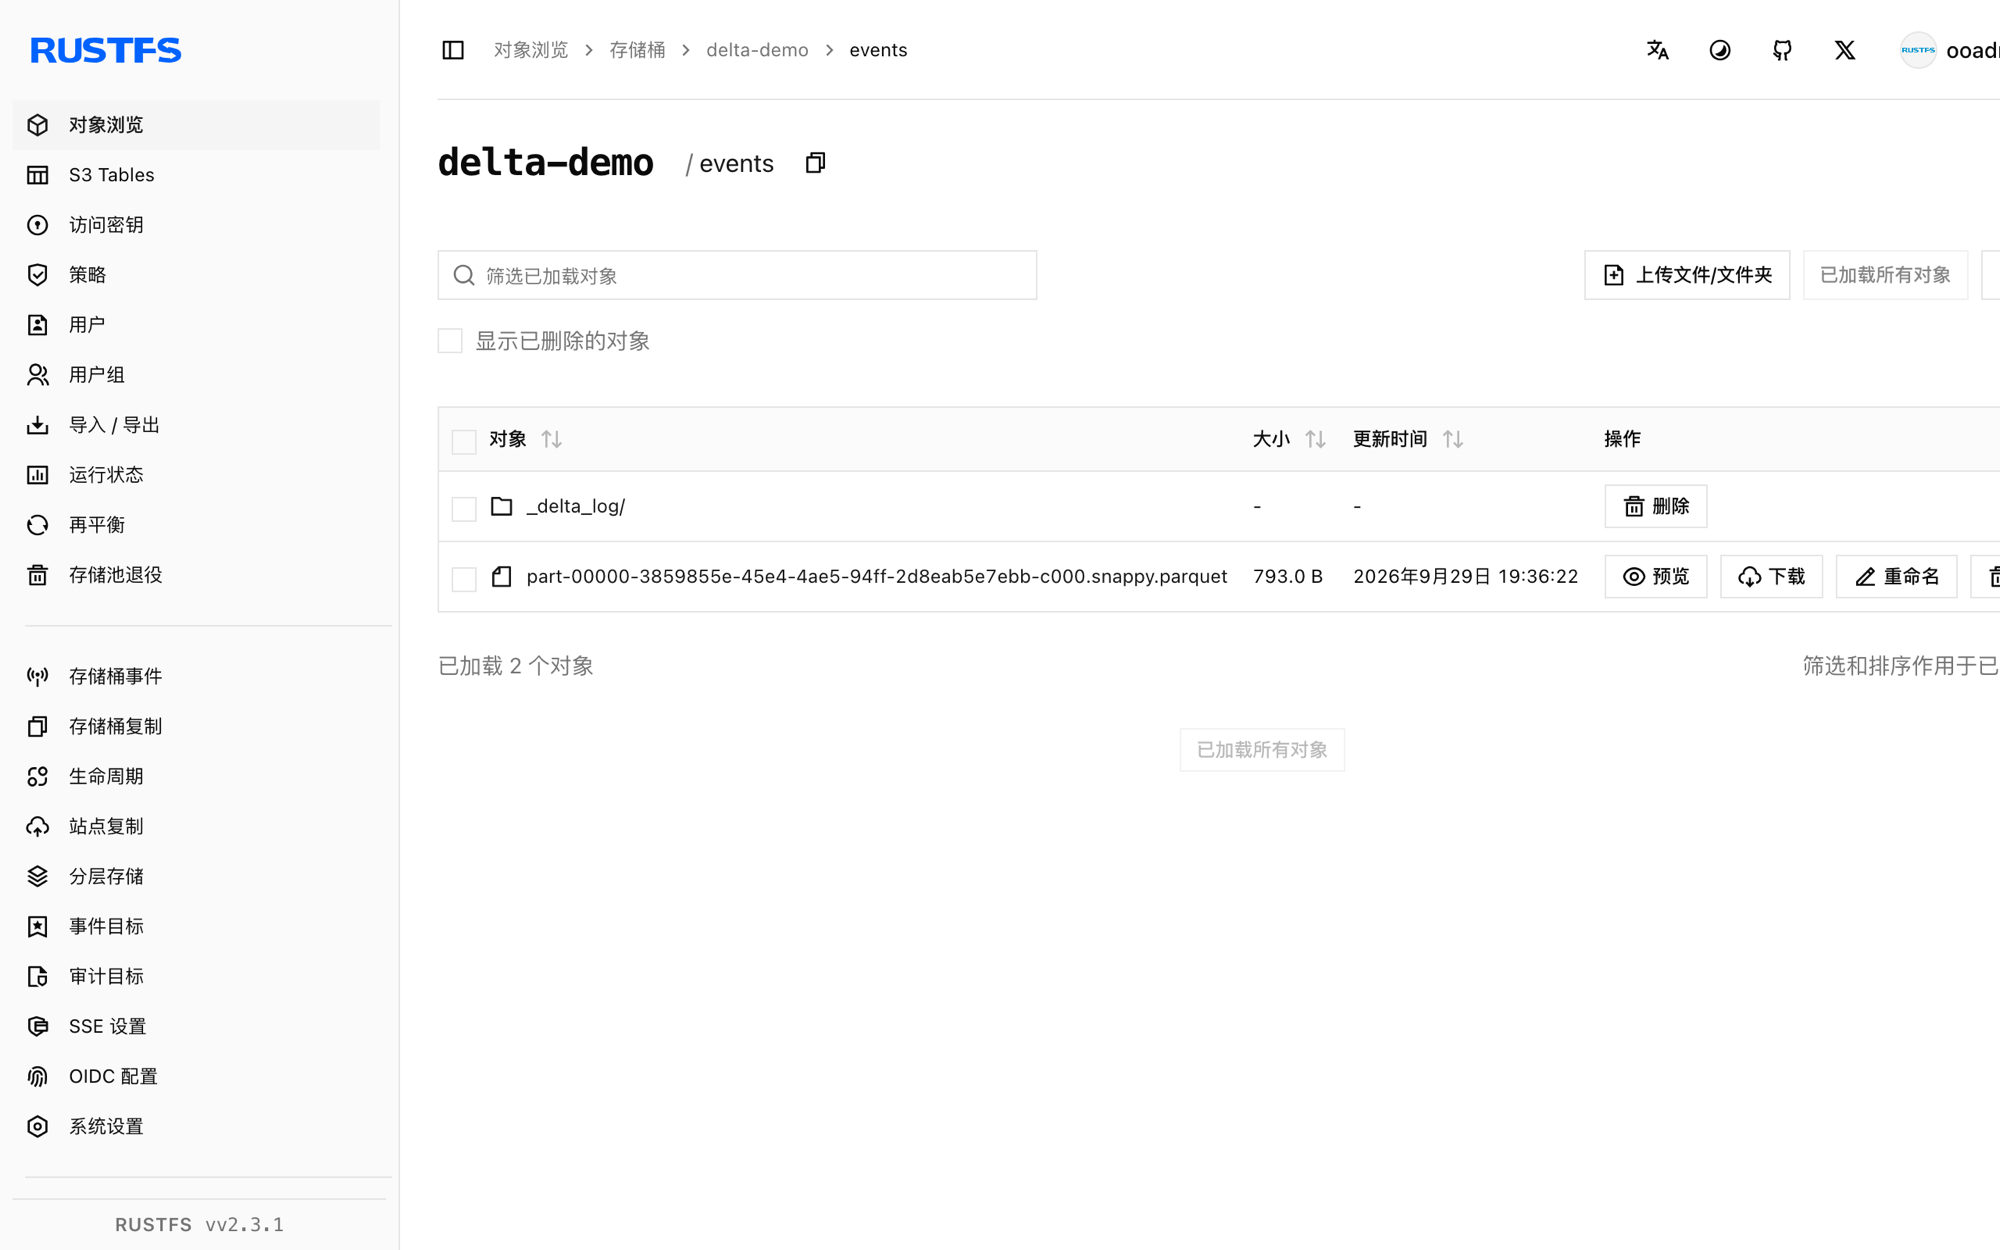Viewport: 2000px width, 1250px height.
Task: Open the GitHub icon link
Action: coord(1782,50)
